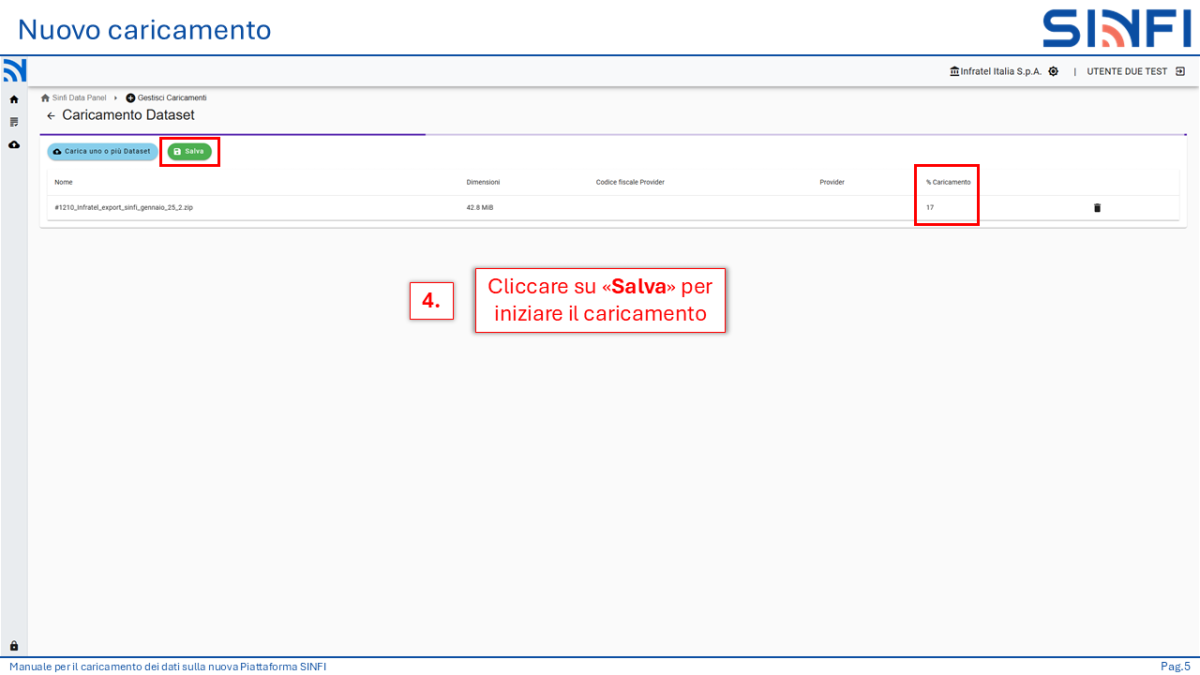Click the lock icon at sidebar bottom
1200x675 pixels.
14,646
